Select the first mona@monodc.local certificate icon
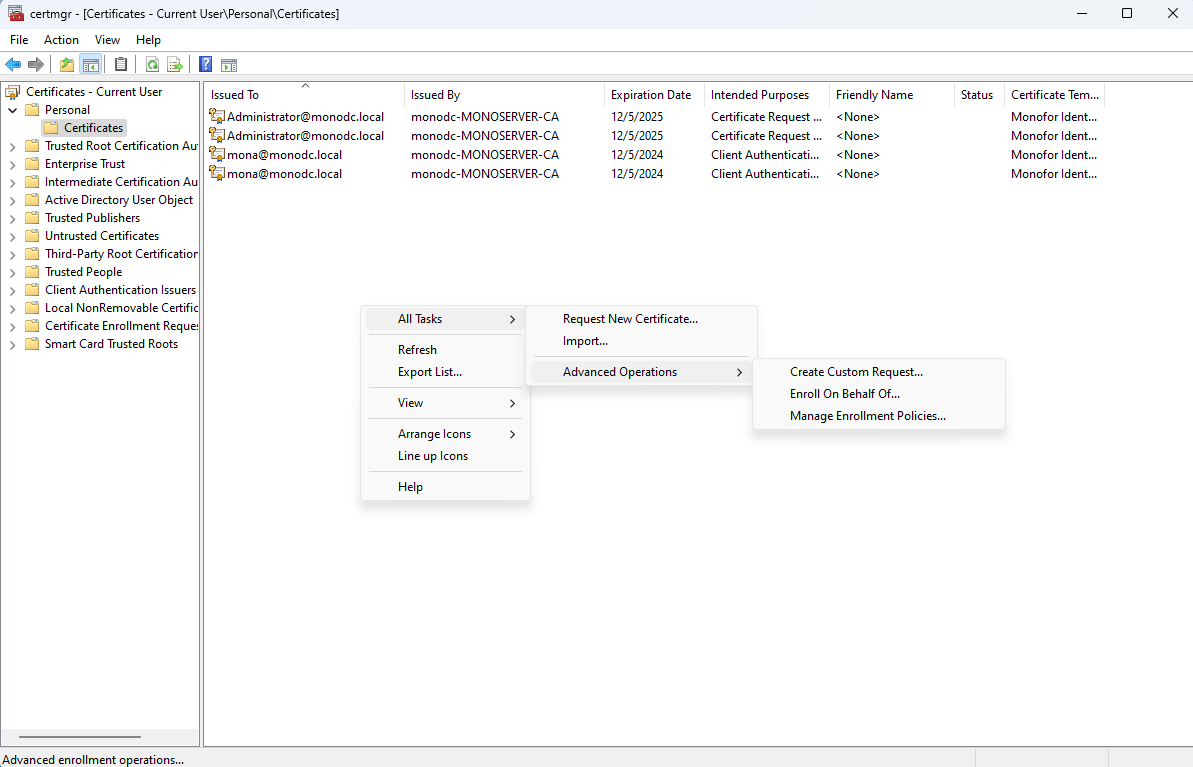Image resolution: width=1193 pixels, height=767 pixels. tap(217, 154)
